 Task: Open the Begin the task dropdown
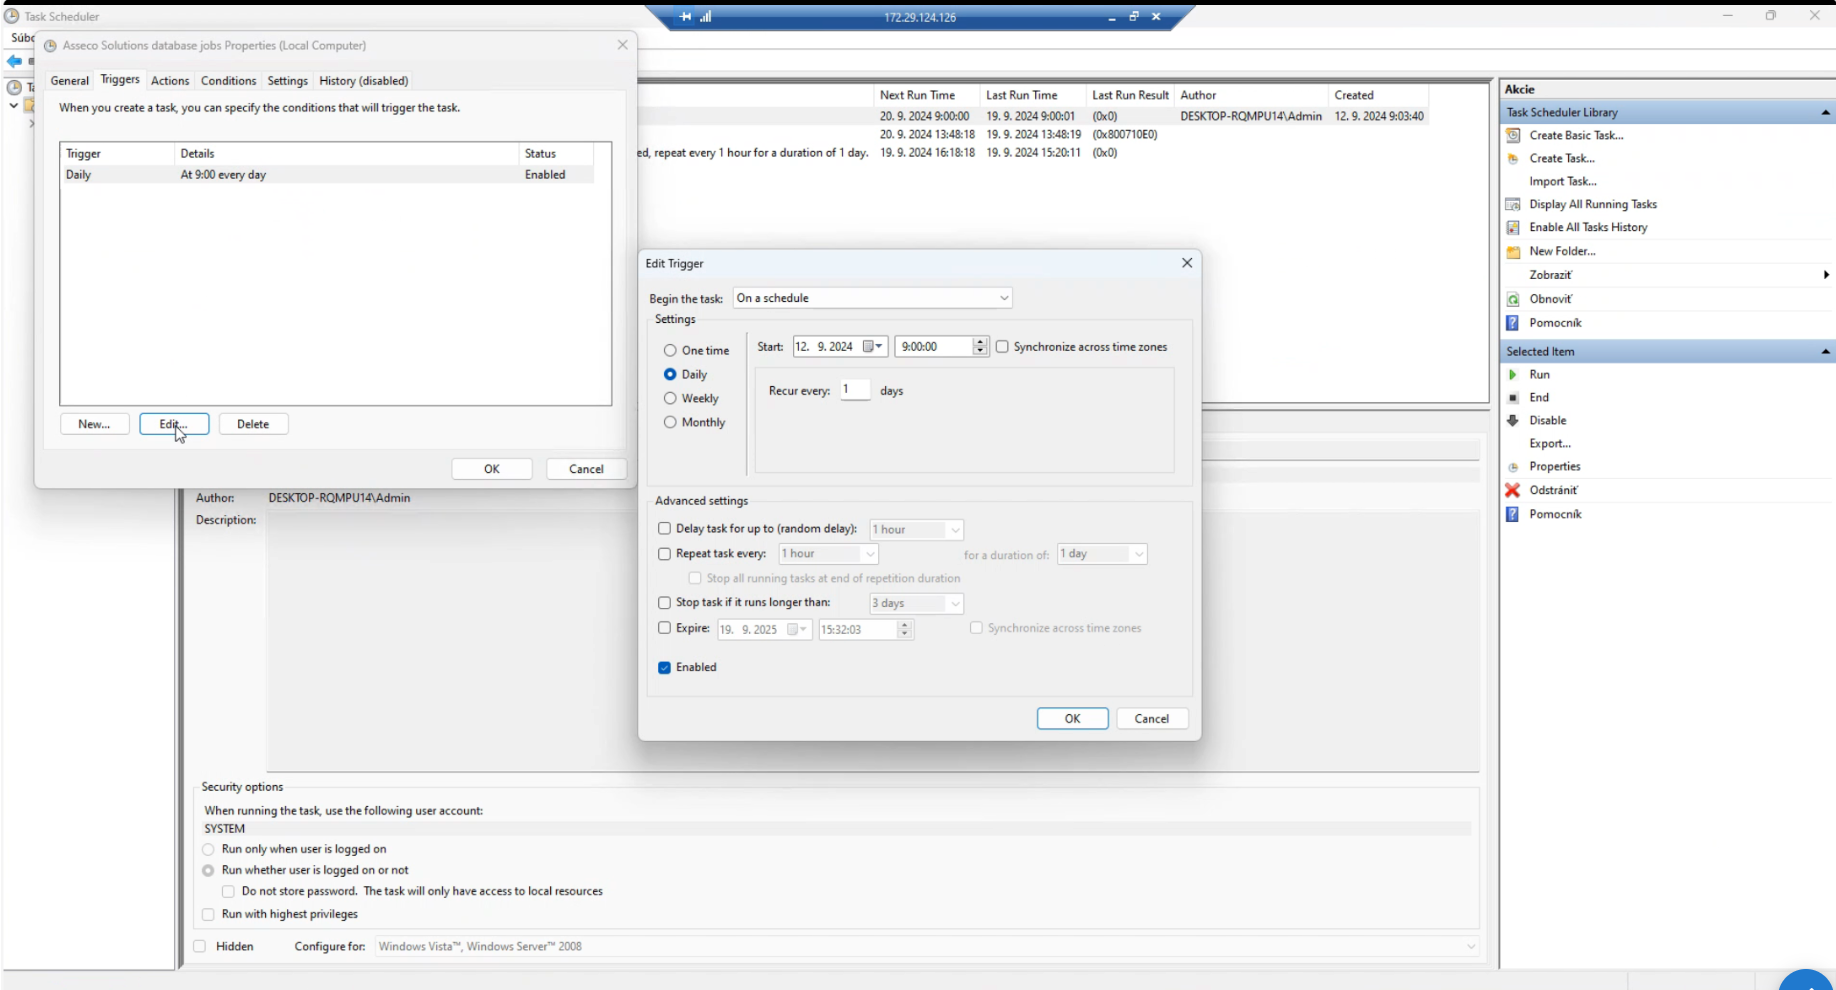coord(872,298)
